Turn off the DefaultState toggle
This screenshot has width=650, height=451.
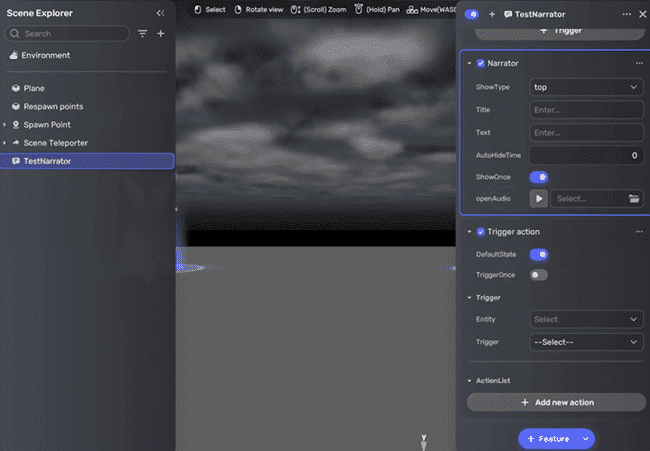538,254
